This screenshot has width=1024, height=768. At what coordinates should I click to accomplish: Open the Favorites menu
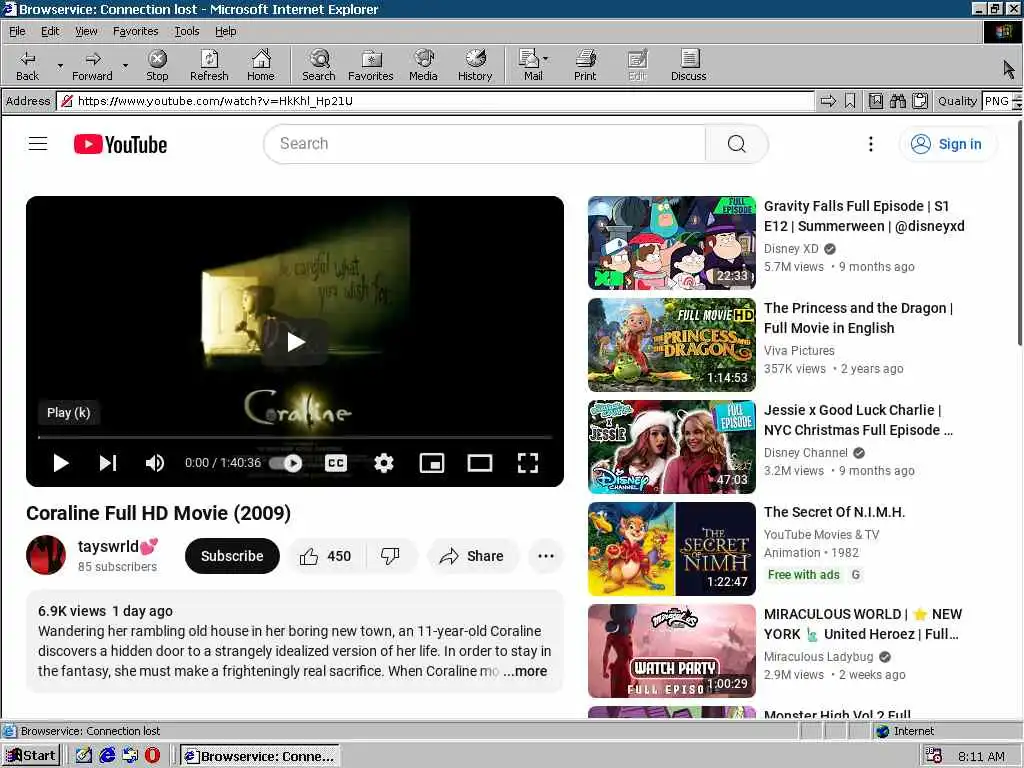[135, 31]
